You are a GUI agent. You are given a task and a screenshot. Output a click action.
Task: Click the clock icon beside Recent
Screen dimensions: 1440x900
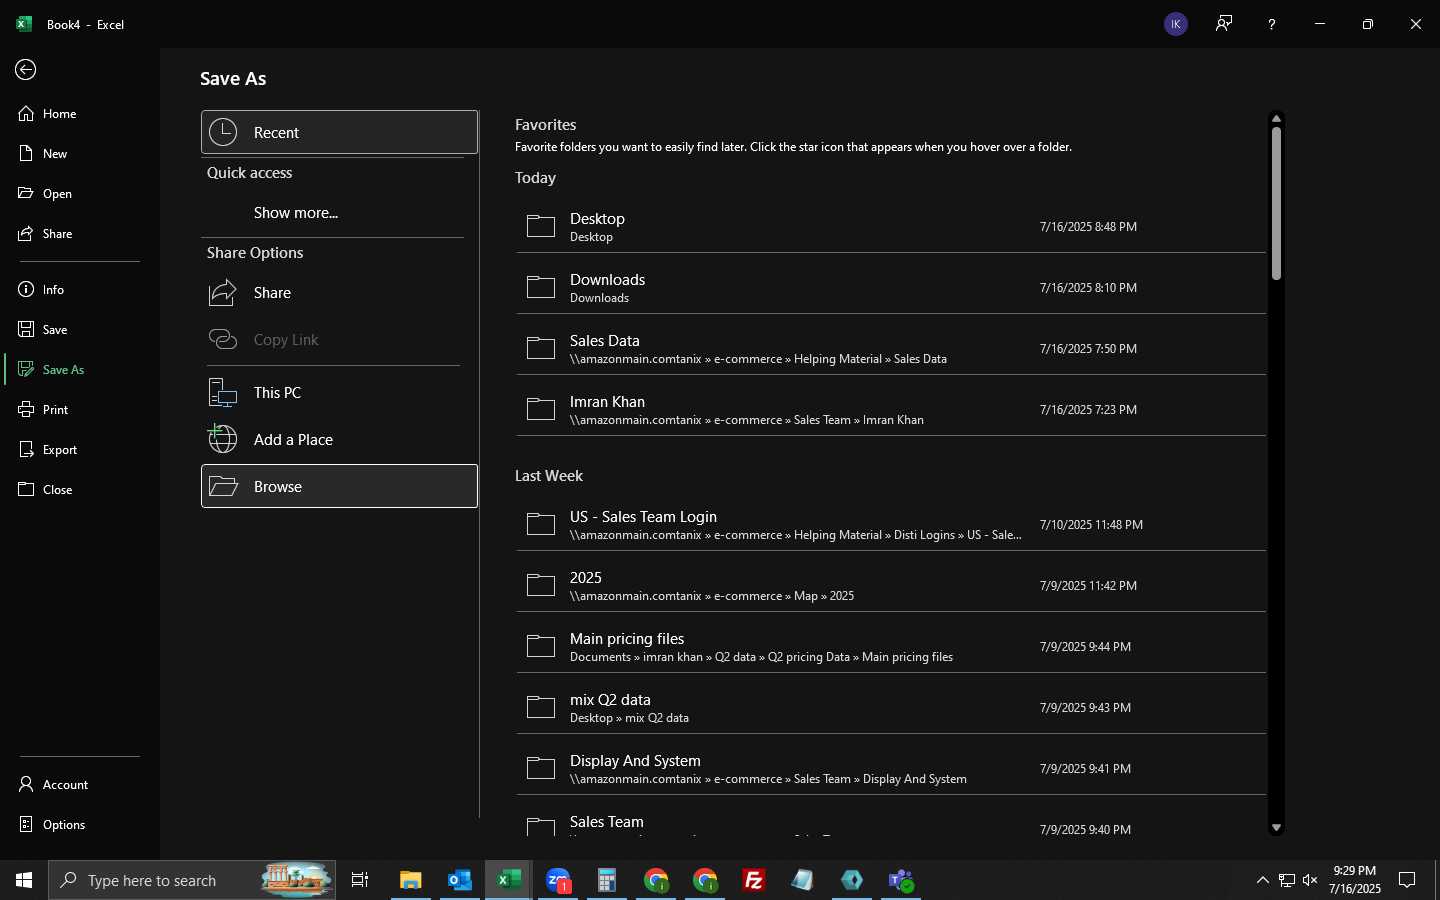click(223, 132)
